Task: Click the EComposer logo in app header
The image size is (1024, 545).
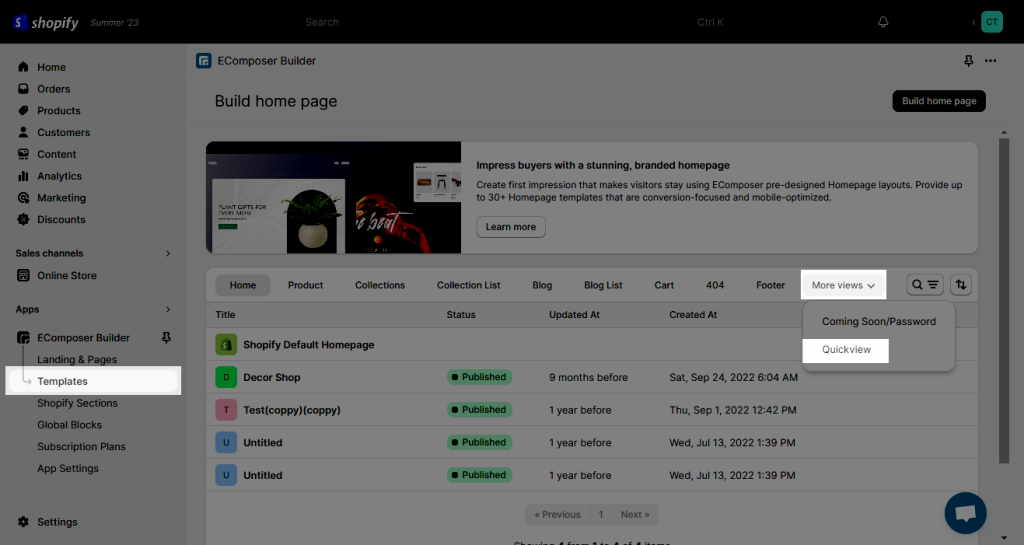Action: tap(204, 61)
